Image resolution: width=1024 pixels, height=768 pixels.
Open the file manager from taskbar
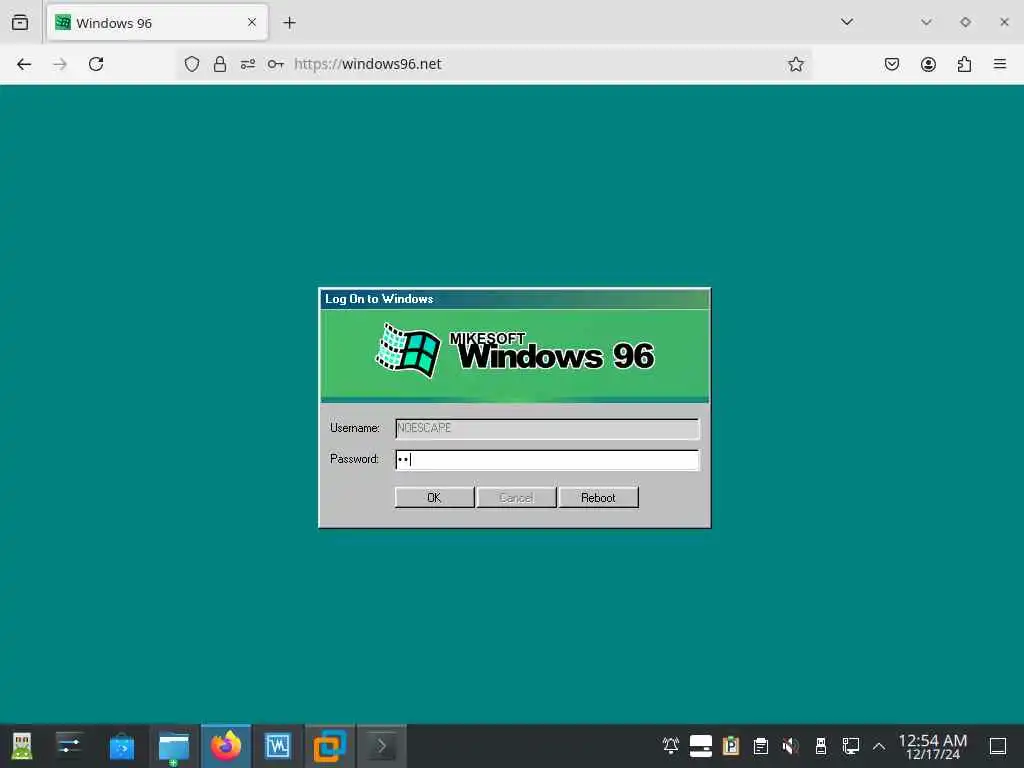(174, 746)
